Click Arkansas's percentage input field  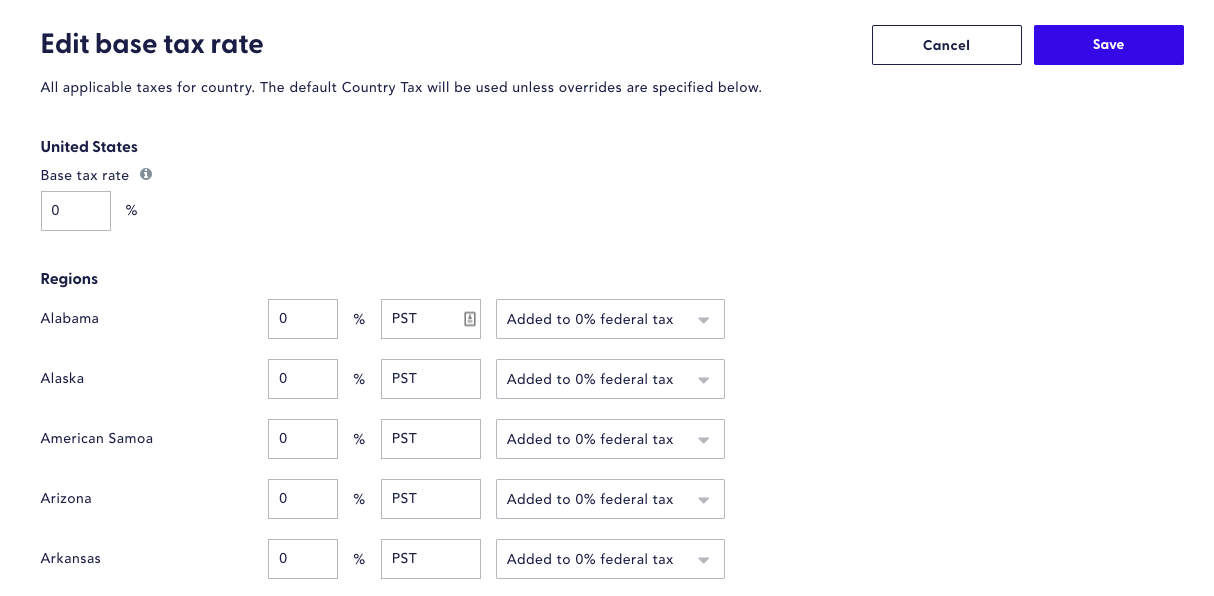302,558
